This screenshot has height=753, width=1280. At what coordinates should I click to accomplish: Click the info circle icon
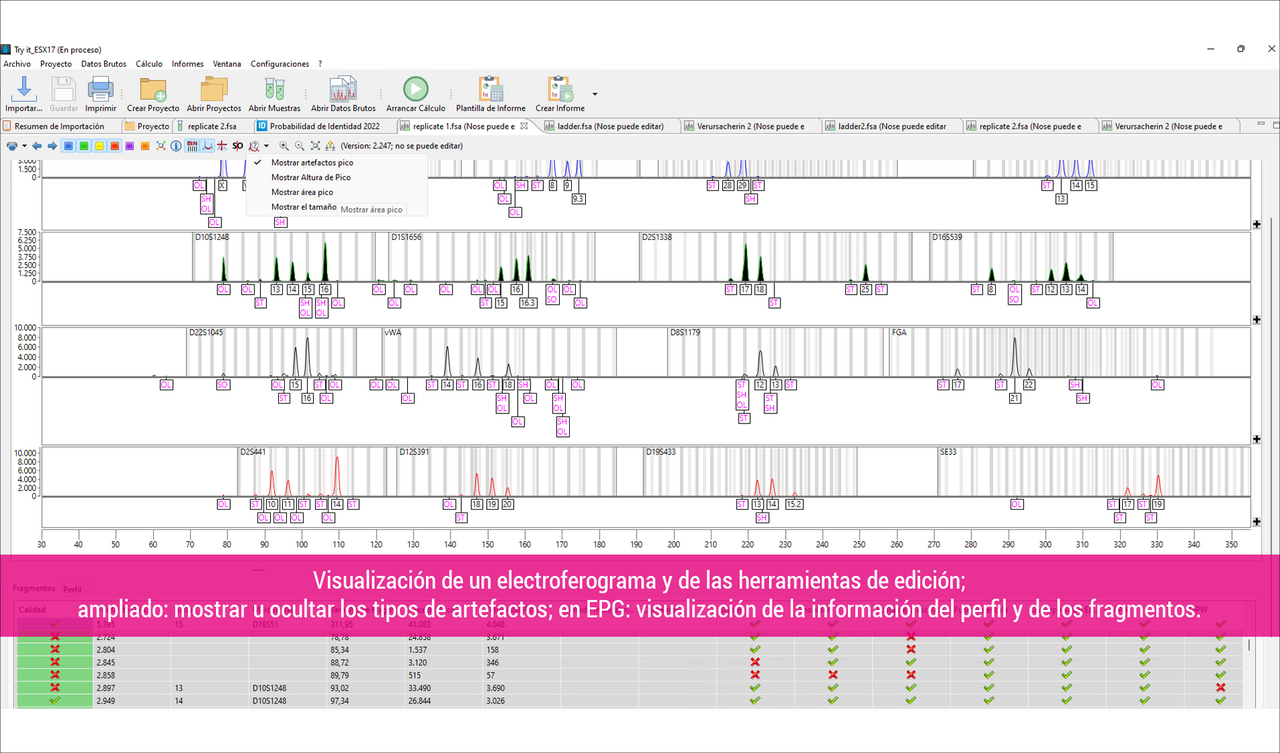click(176, 146)
